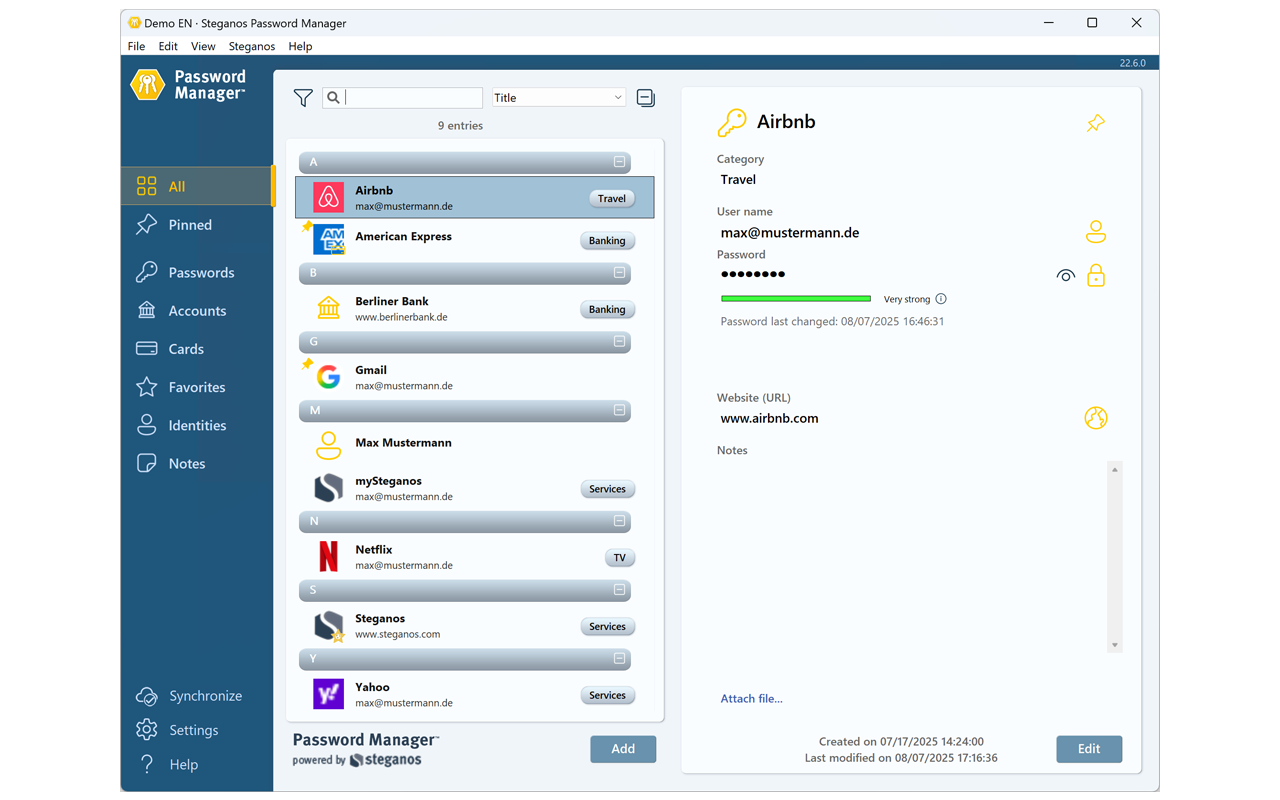
Task: Click the green password strength bar
Action: click(796, 298)
